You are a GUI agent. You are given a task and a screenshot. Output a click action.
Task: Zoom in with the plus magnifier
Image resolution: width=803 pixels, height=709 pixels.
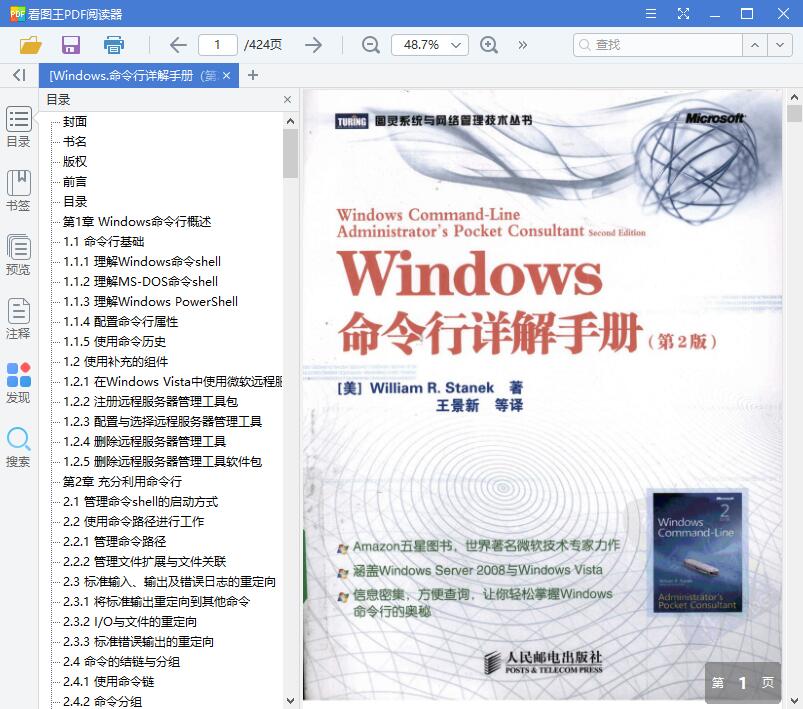489,45
